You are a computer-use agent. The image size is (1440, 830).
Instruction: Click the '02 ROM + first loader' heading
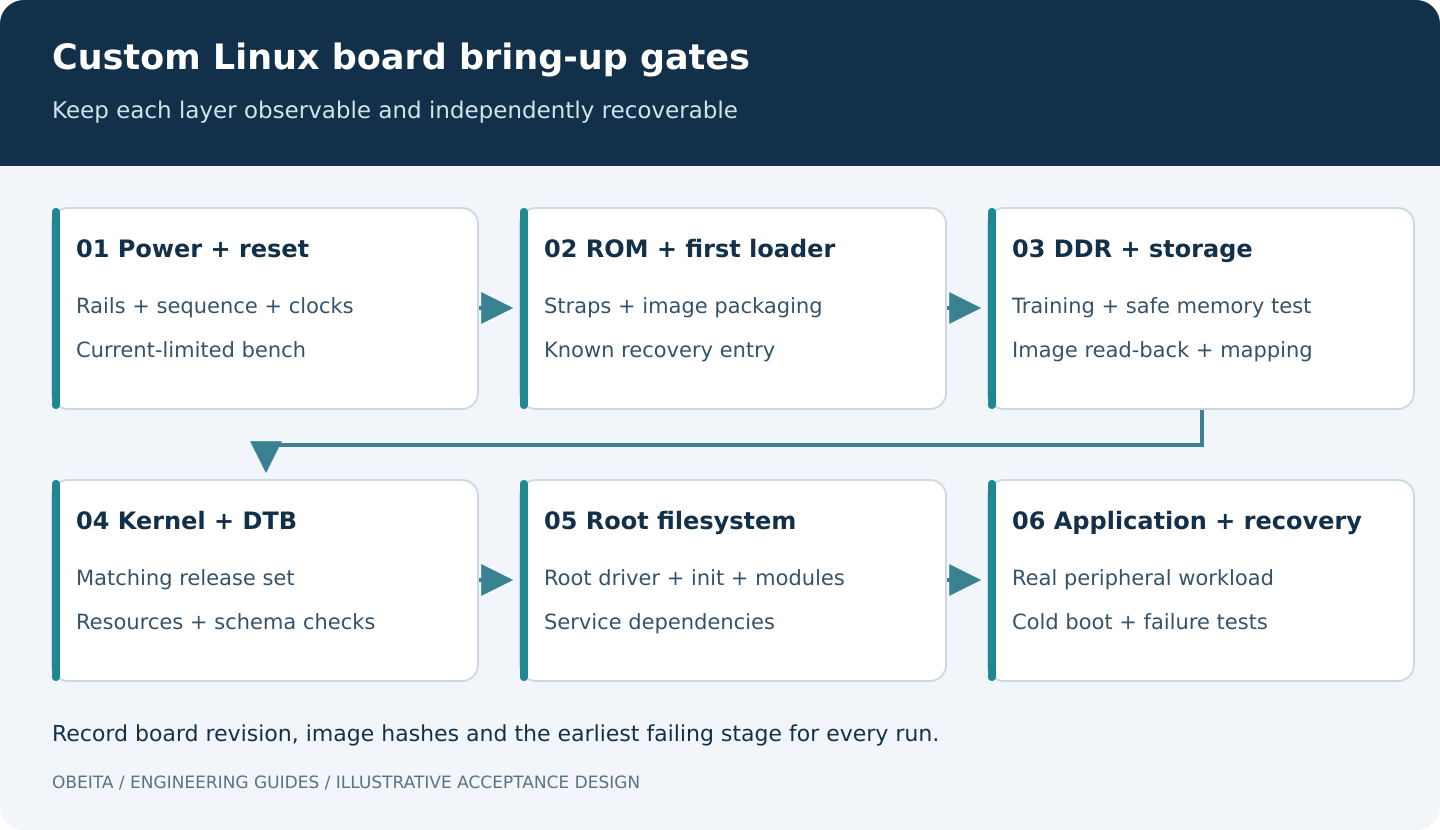(689, 249)
